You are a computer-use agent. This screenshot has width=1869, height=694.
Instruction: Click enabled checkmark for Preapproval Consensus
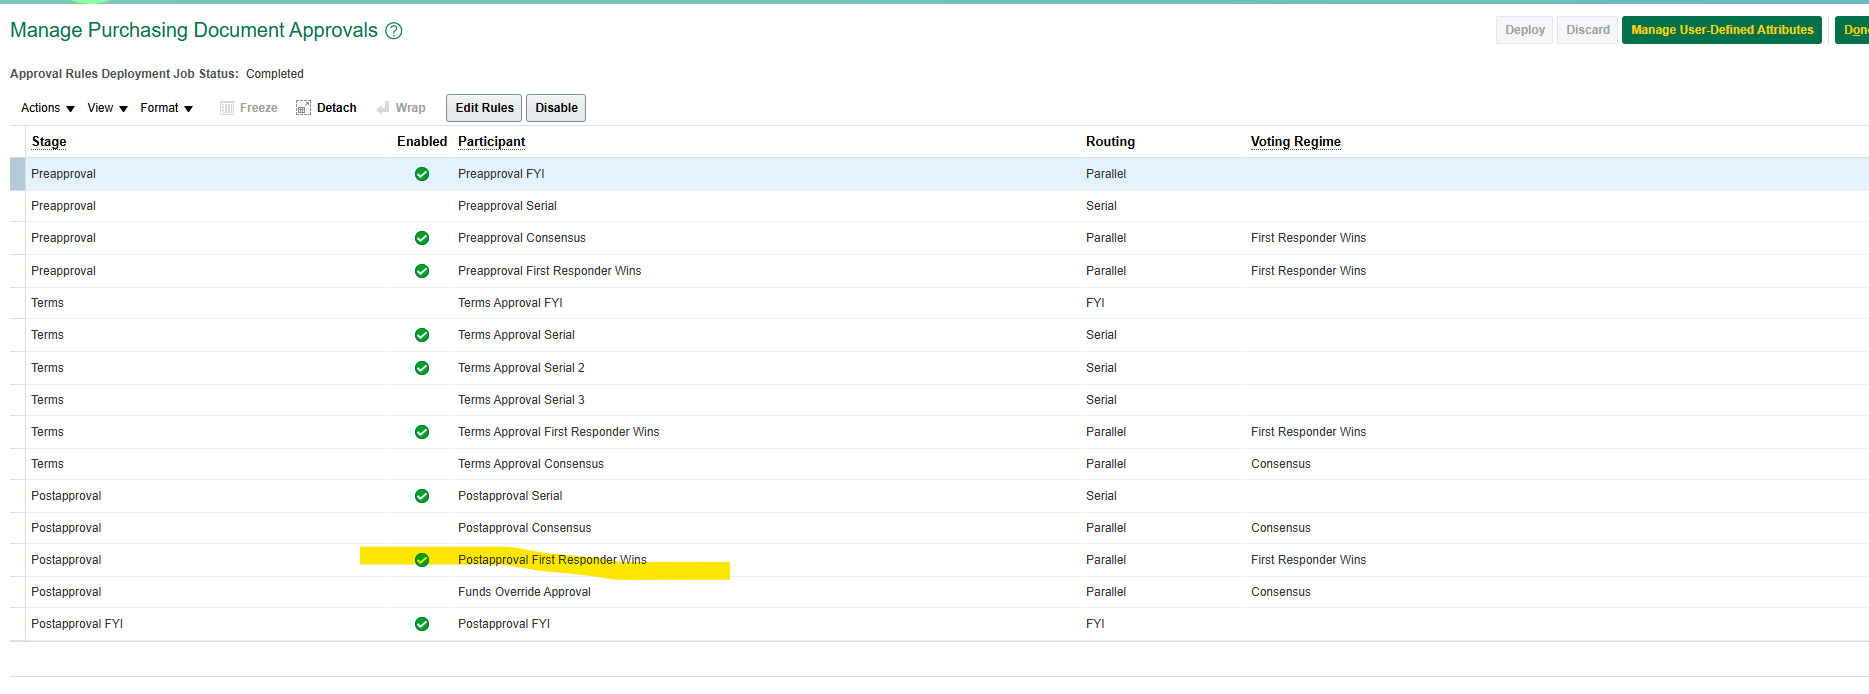(x=422, y=238)
